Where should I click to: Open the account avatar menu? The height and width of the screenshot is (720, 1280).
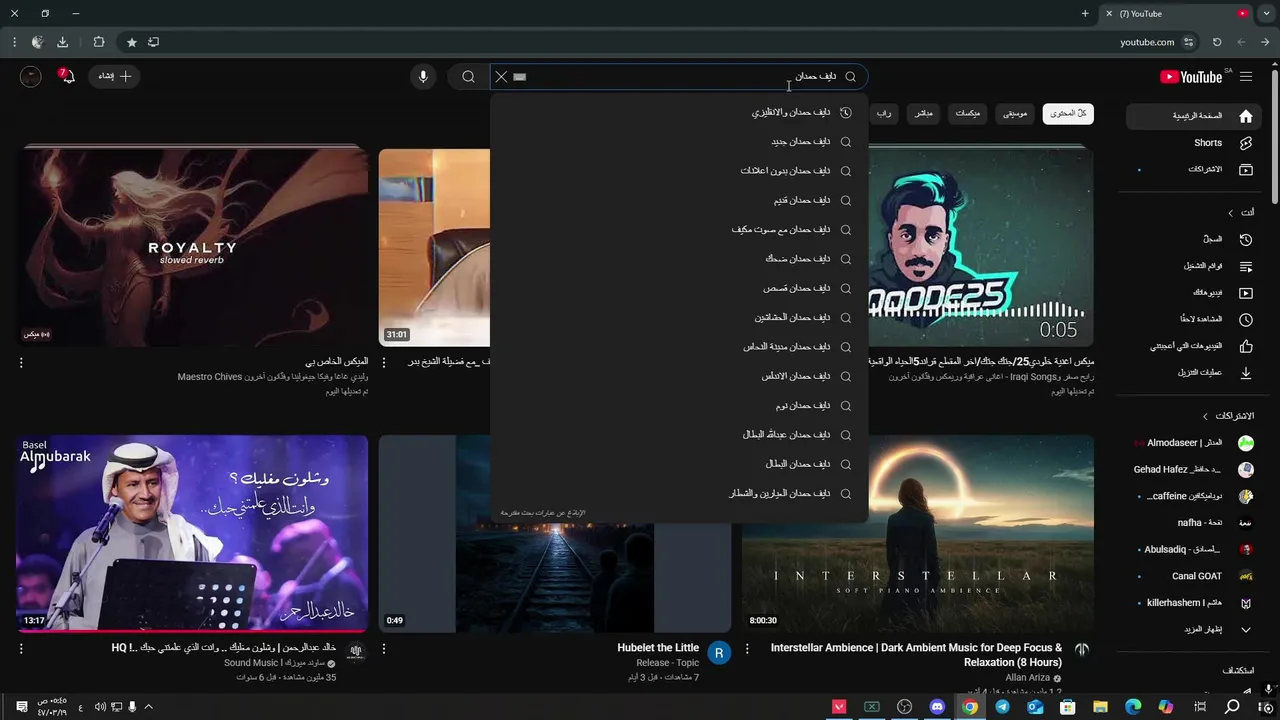click(30, 77)
